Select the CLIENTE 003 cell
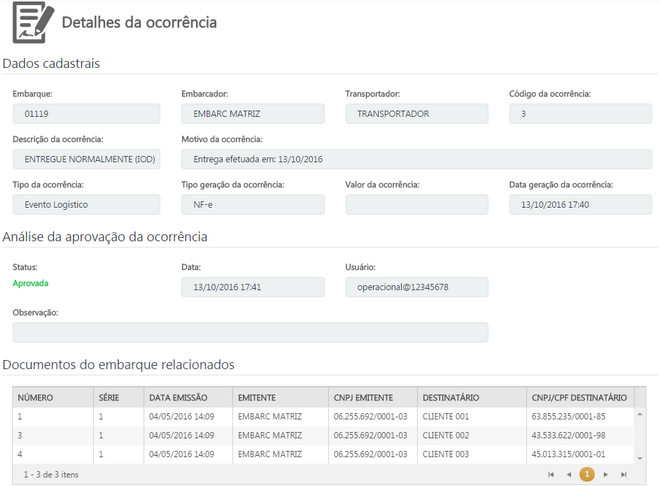This screenshot has height=486, width=660. (472, 454)
